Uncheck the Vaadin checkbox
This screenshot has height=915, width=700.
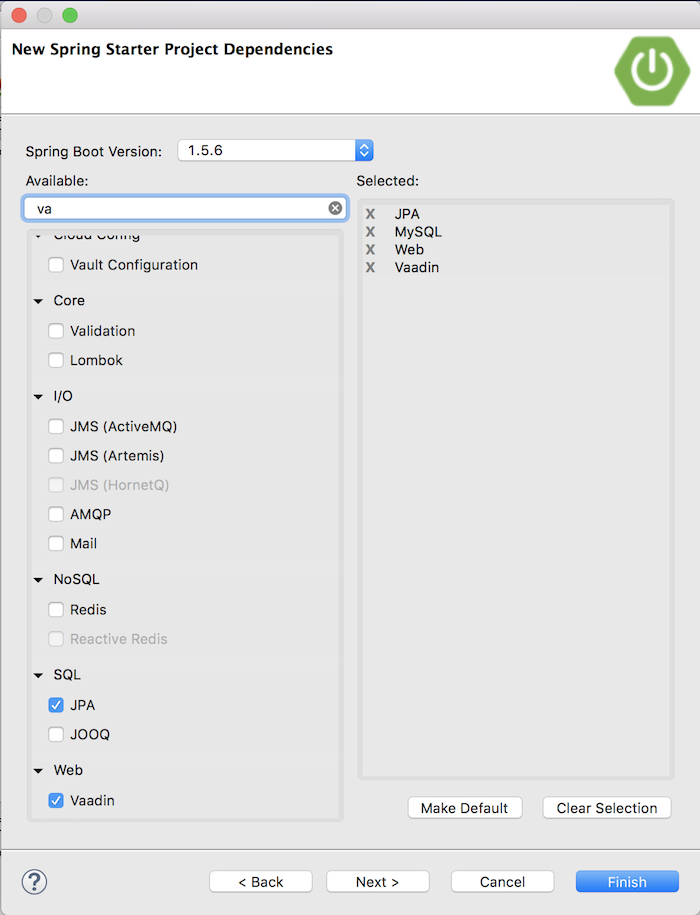[x=56, y=801]
